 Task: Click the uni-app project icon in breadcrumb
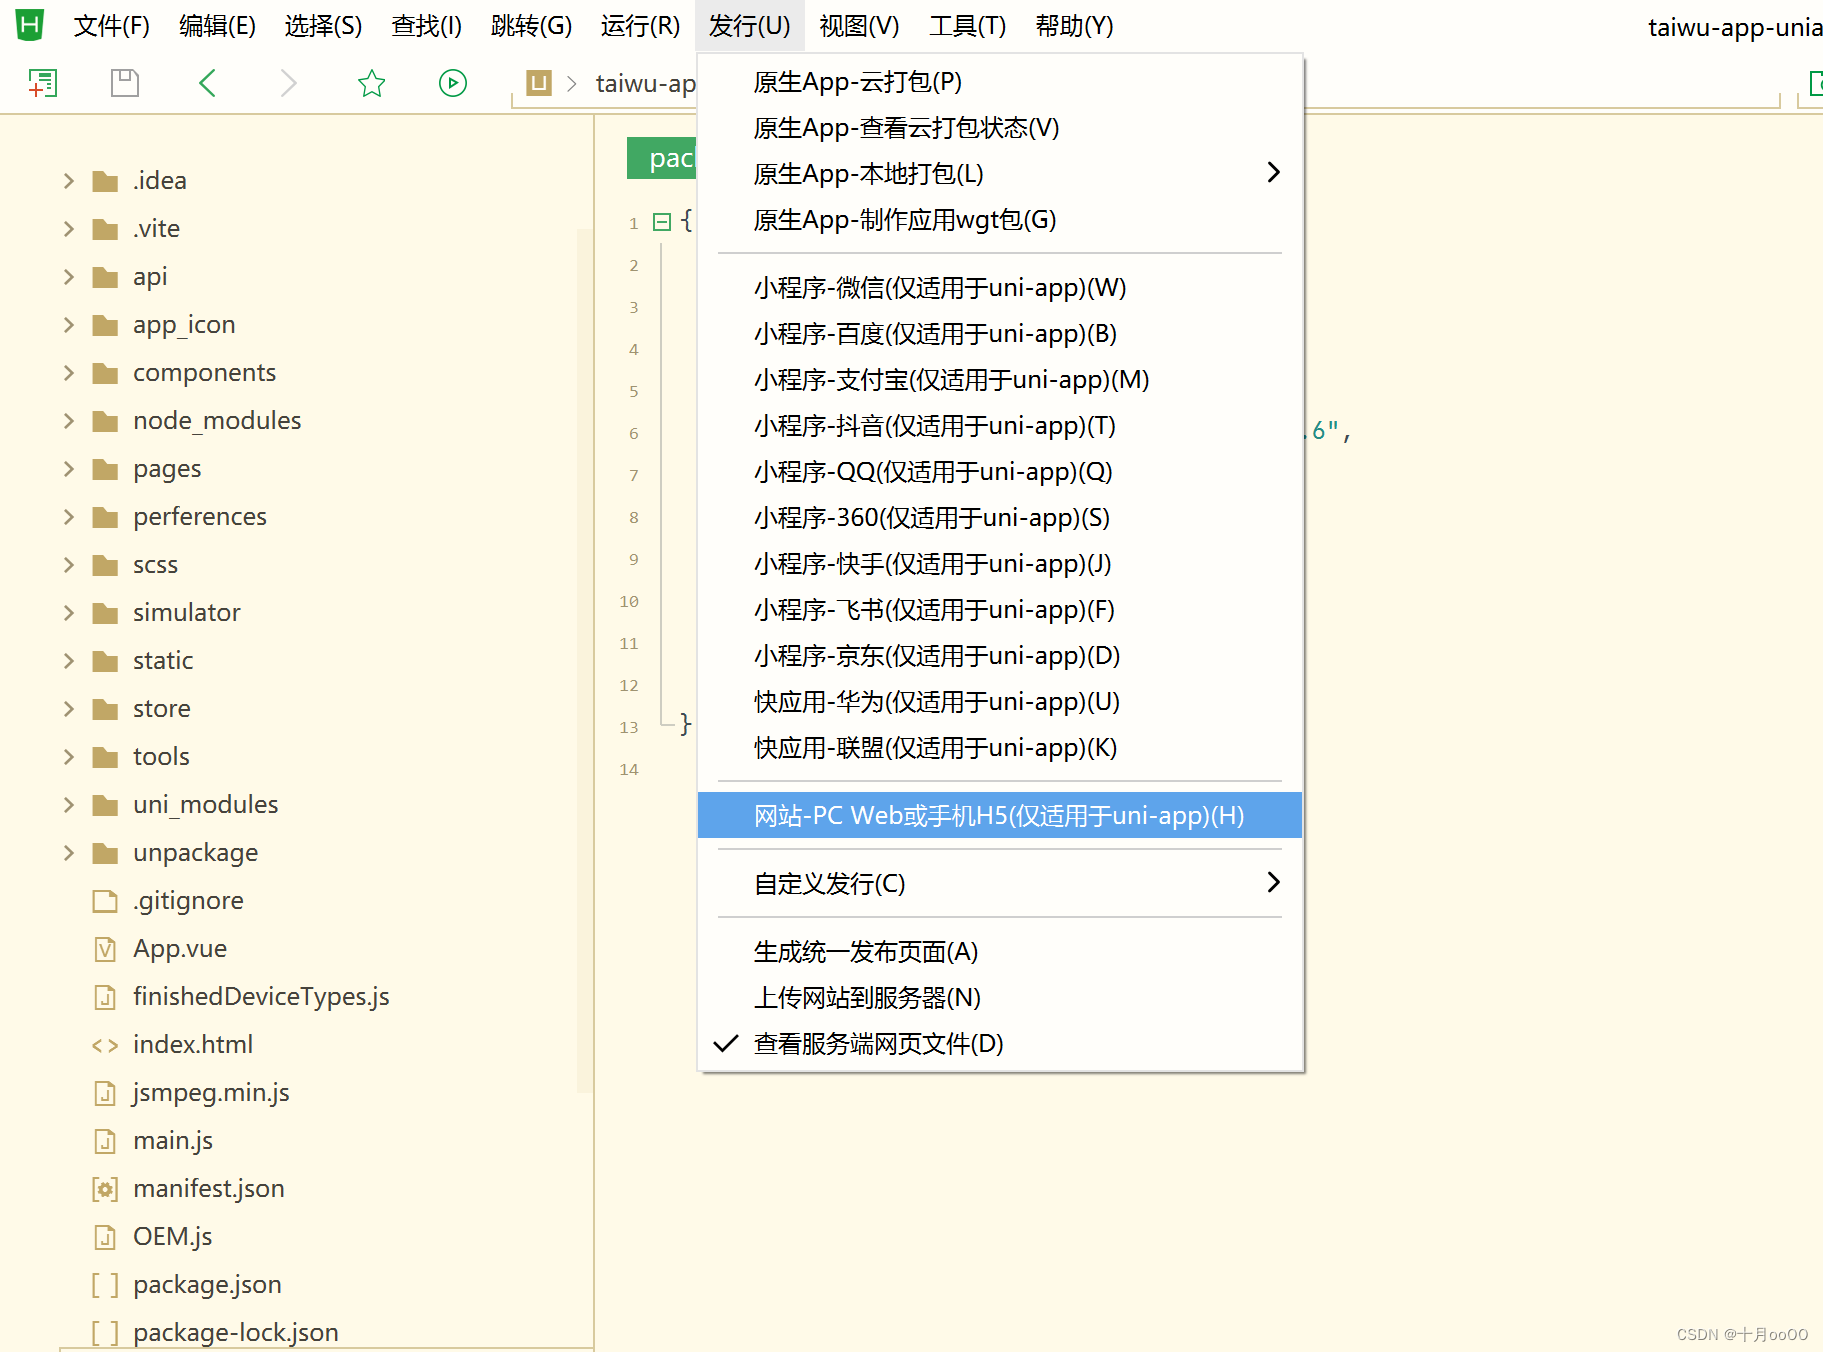pos(539,83)
